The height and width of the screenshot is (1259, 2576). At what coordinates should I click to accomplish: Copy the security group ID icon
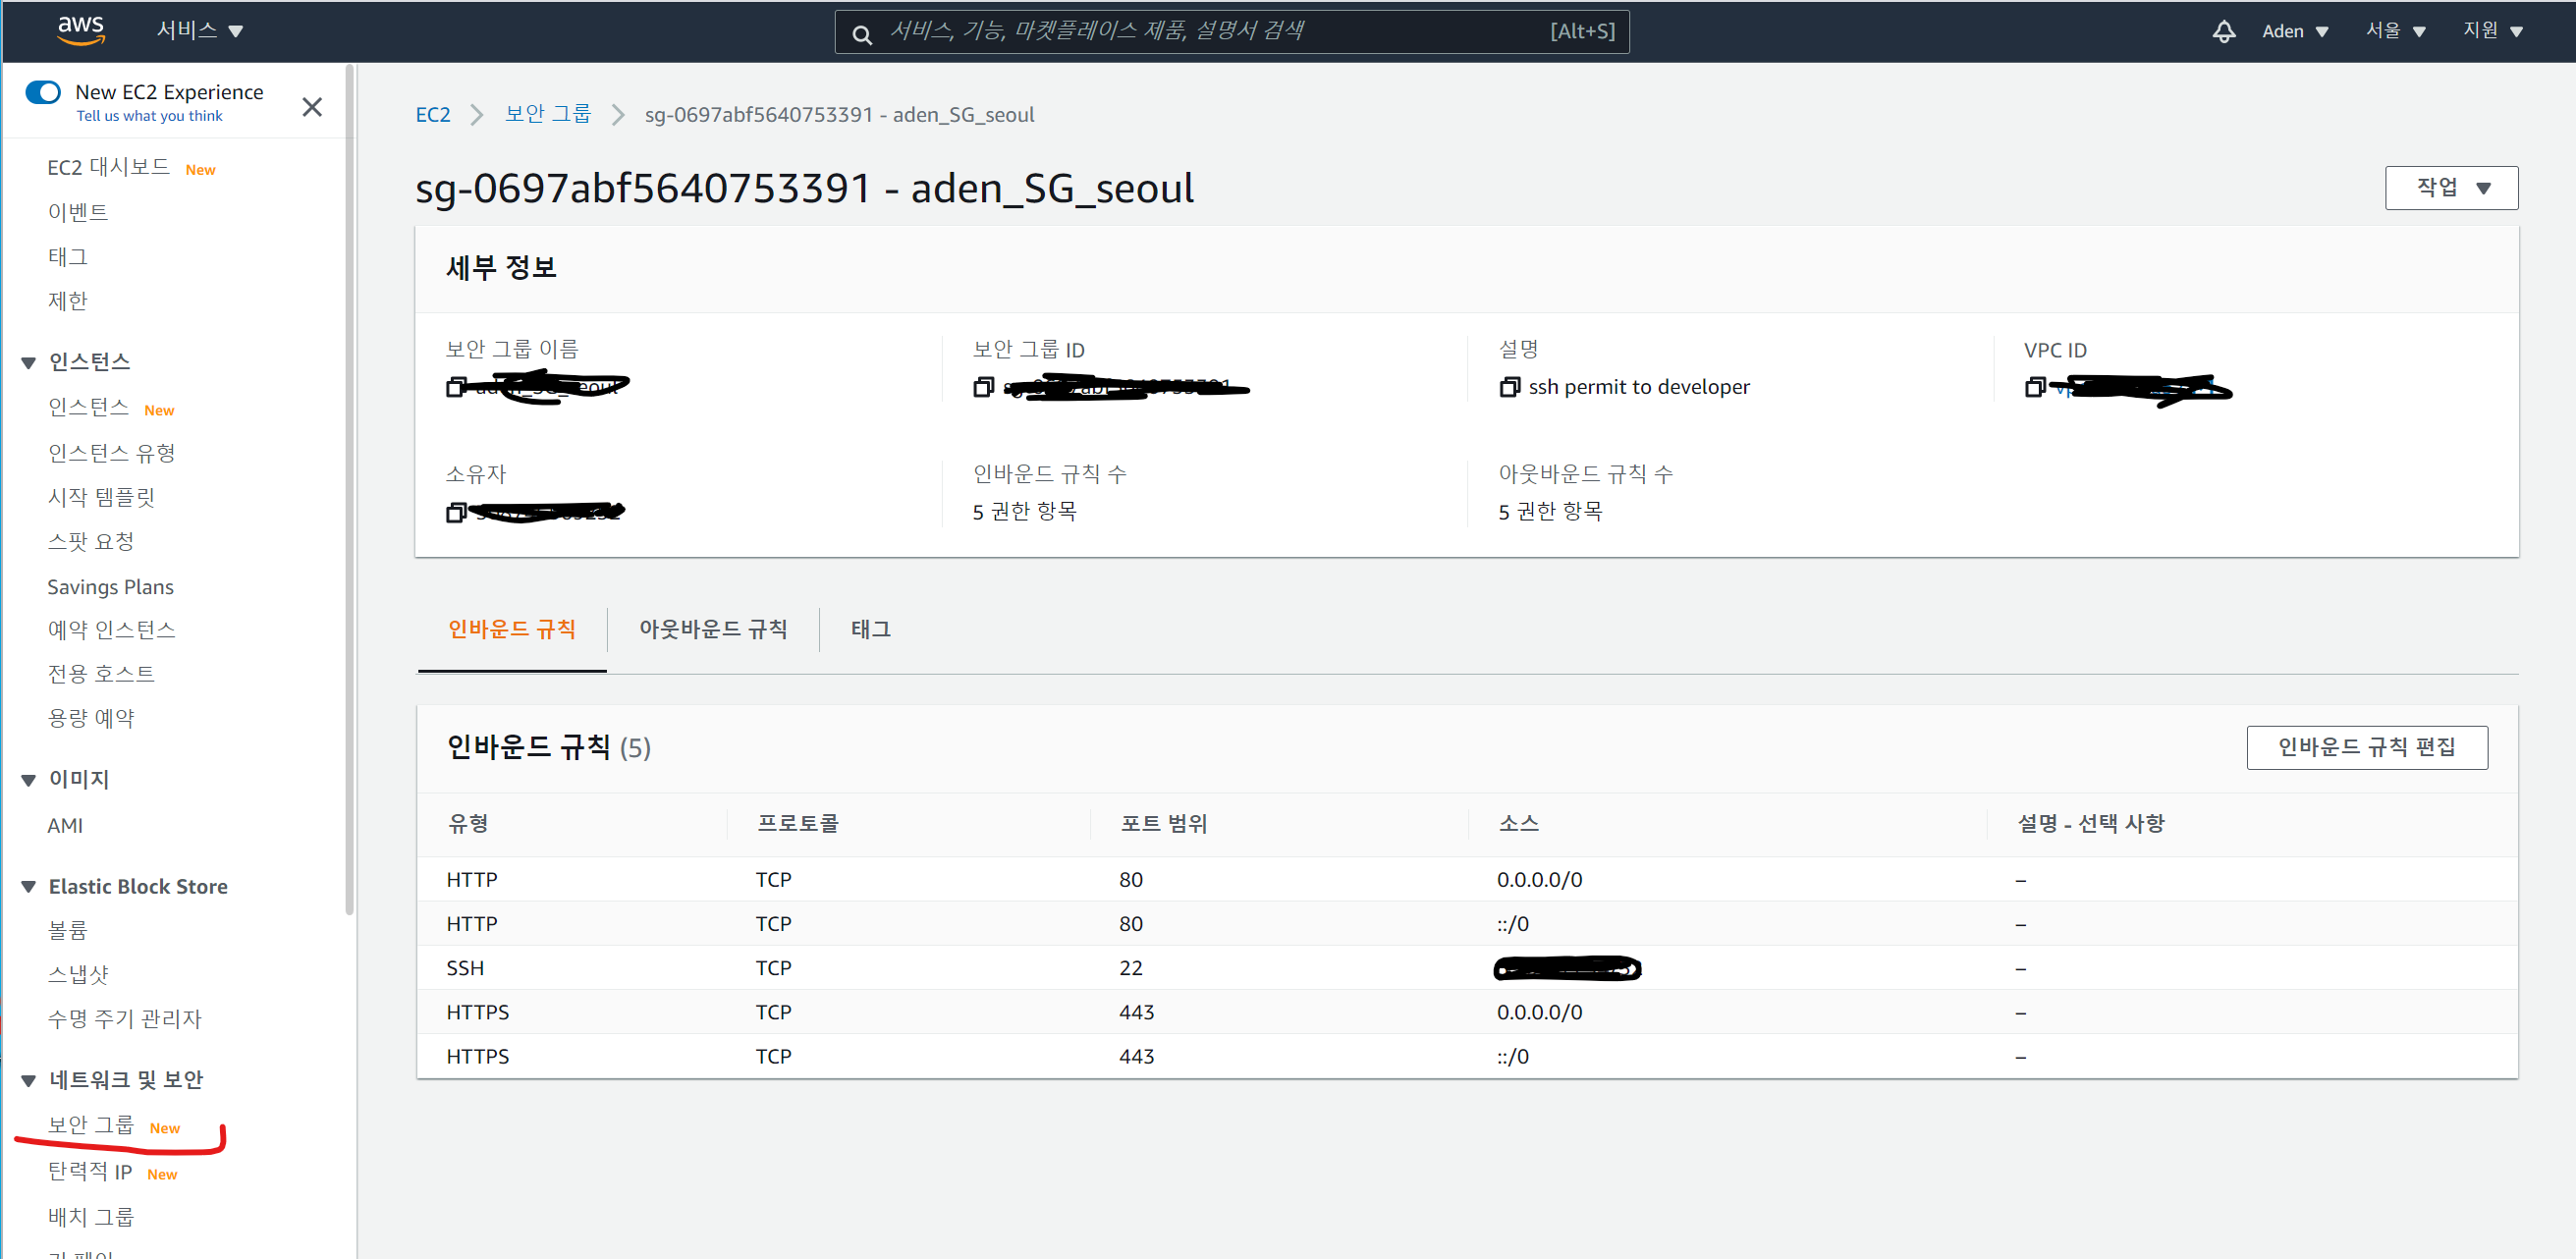(984, 387)
